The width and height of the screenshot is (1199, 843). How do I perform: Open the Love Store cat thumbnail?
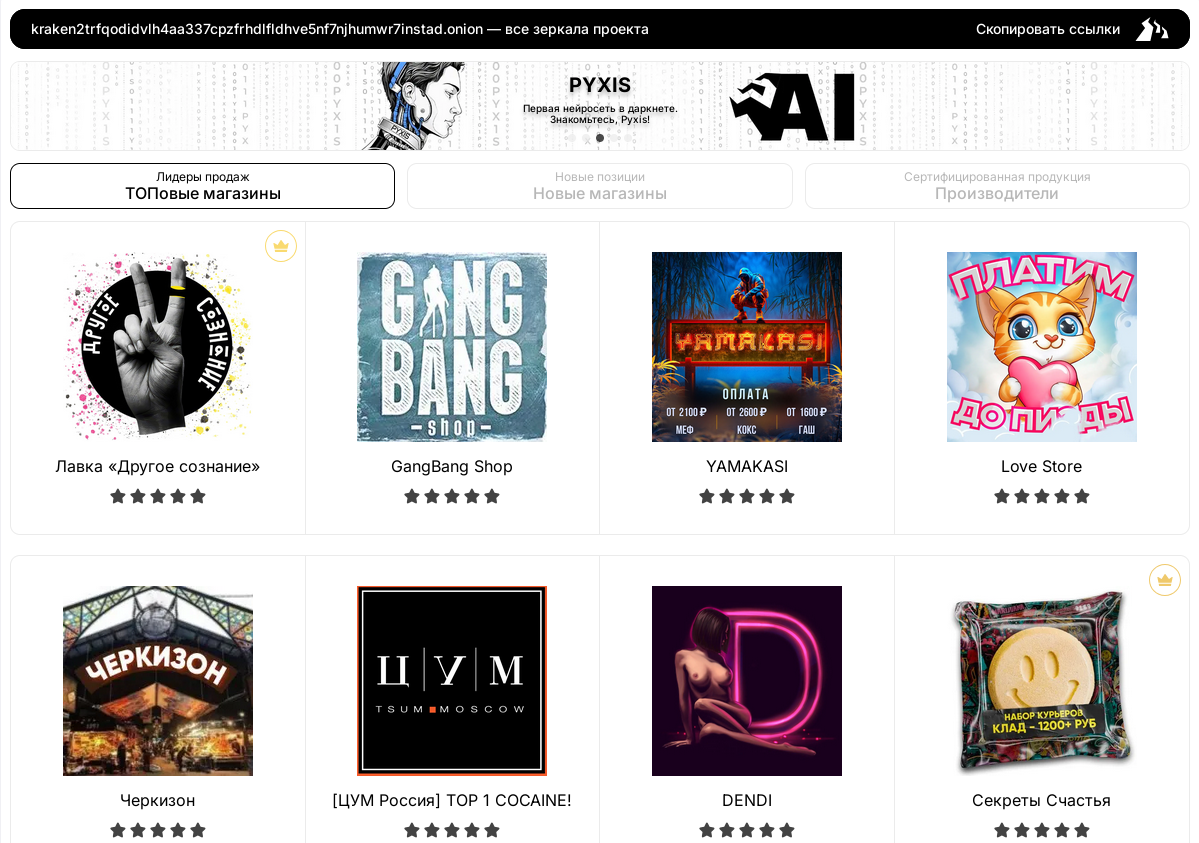coord(1041,347)
